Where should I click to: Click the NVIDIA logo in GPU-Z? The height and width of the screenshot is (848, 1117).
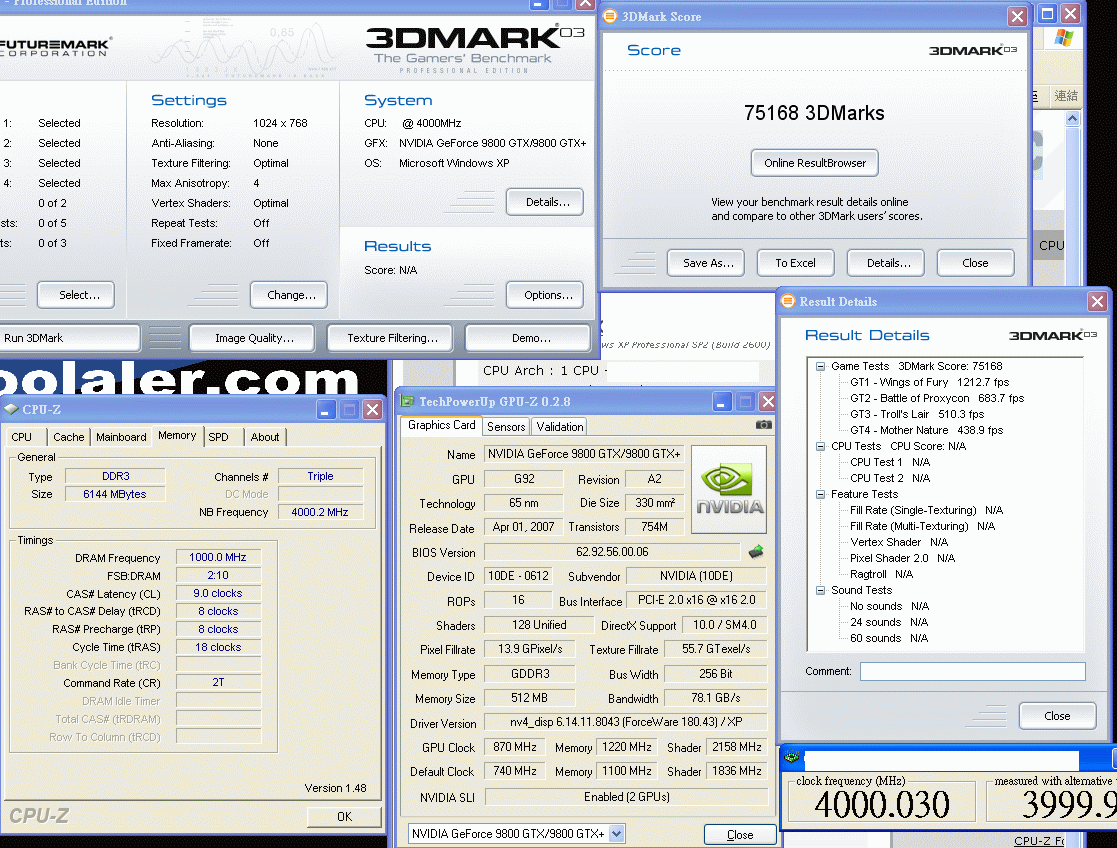point(729,490)
